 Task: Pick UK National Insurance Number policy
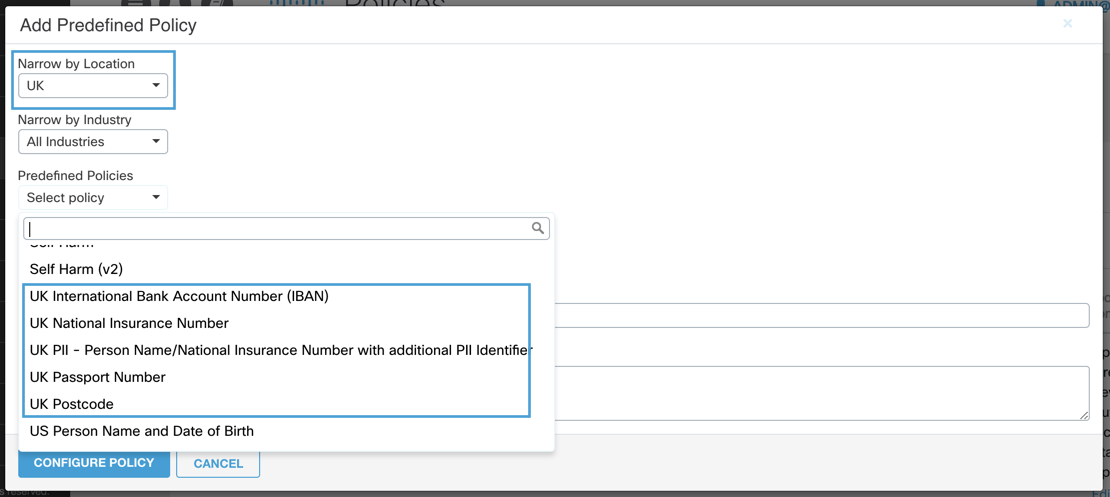point(129,323)
